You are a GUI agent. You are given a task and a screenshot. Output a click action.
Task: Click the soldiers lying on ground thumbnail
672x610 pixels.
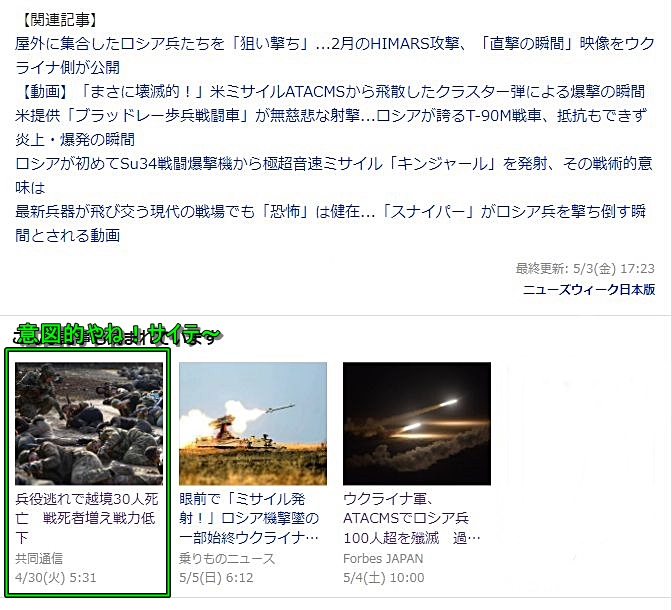(89, 424)
